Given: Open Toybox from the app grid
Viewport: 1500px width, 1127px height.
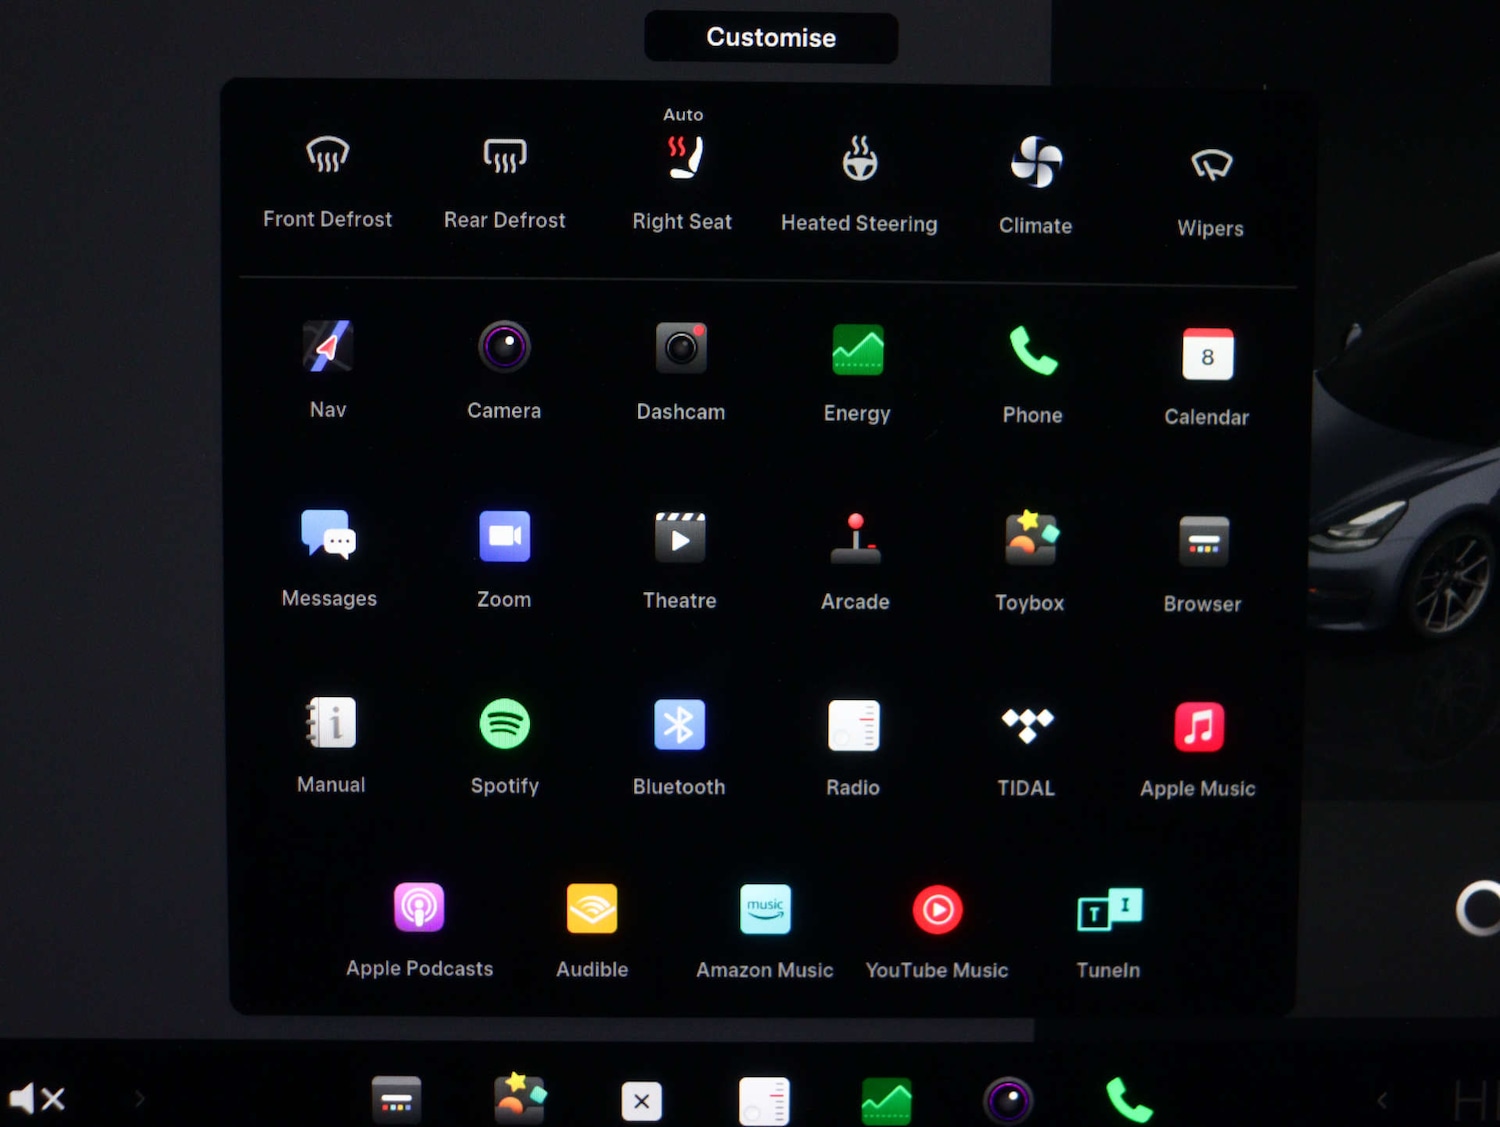Looking at the screenshot, I should (x=1030, y=540).
